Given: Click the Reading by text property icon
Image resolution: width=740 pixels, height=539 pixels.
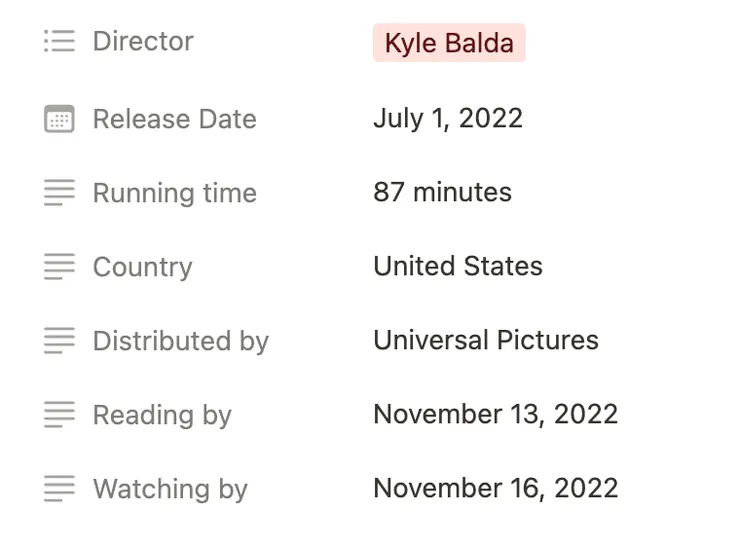Looking at the screenshot, I should [59, 415].
